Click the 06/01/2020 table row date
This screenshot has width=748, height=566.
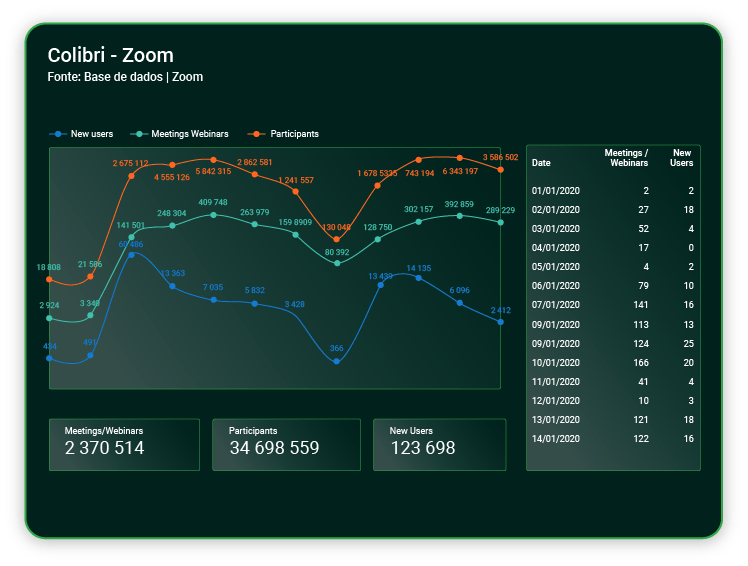(556, 286)
